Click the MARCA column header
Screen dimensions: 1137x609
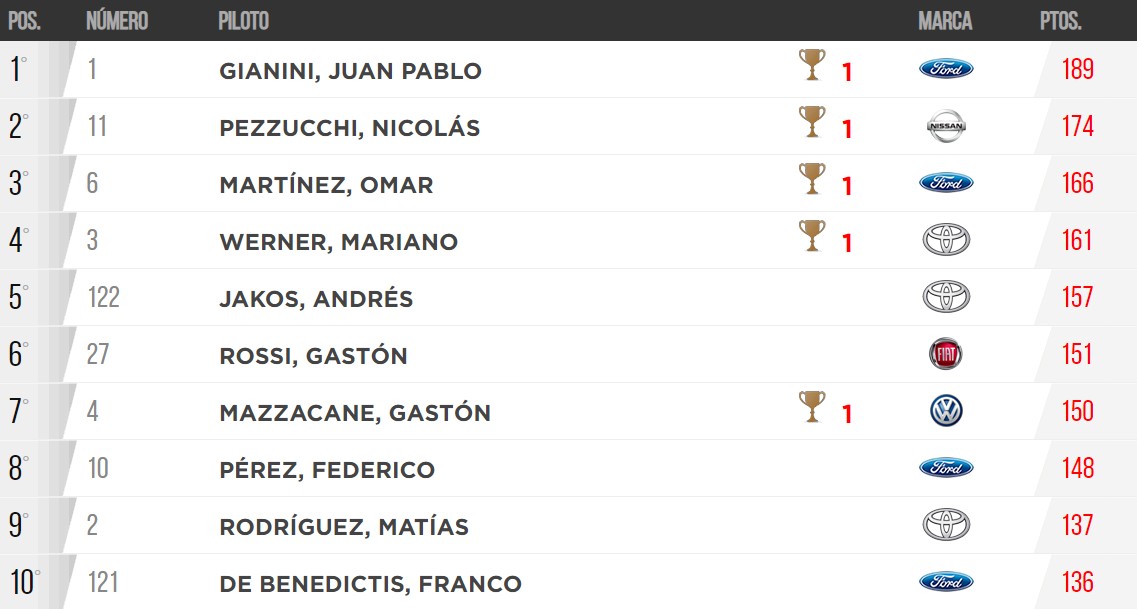point(946,20)
